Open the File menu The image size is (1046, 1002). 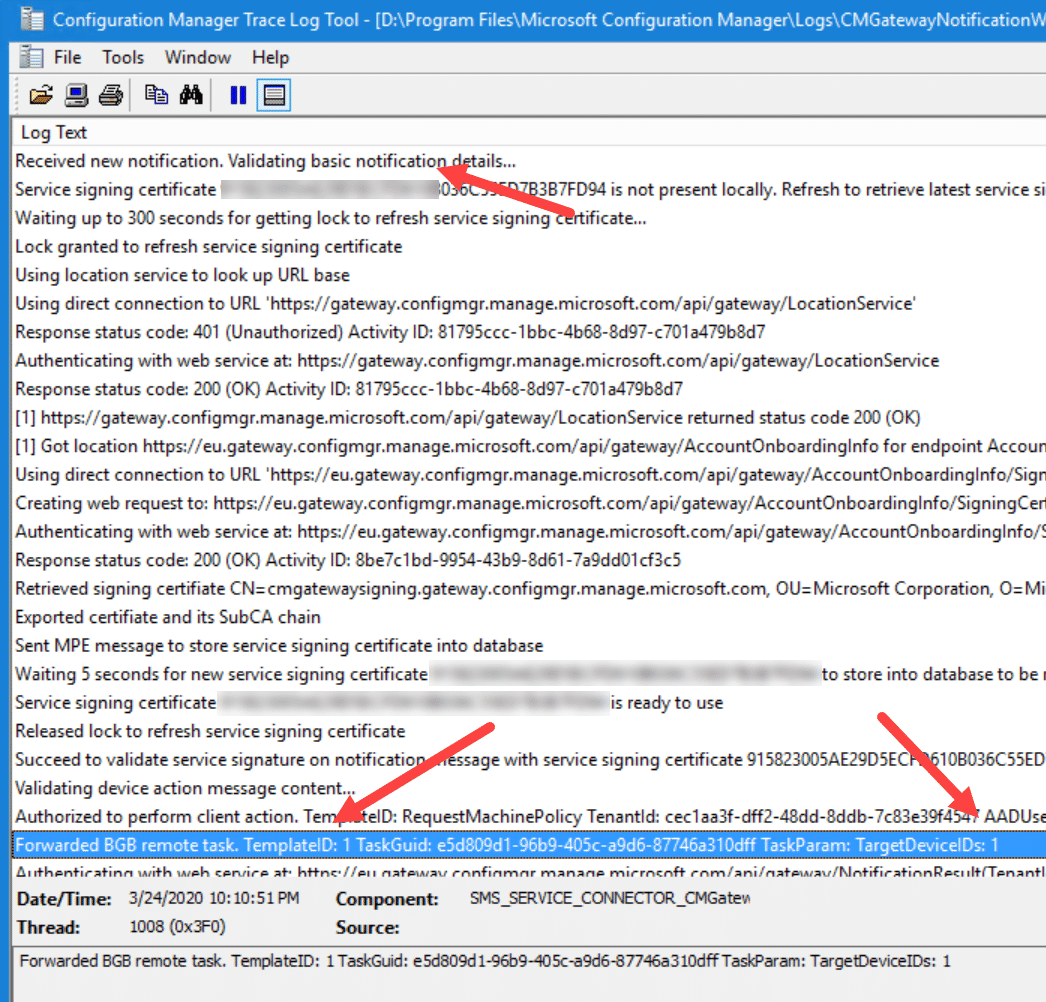pos(67,57)
